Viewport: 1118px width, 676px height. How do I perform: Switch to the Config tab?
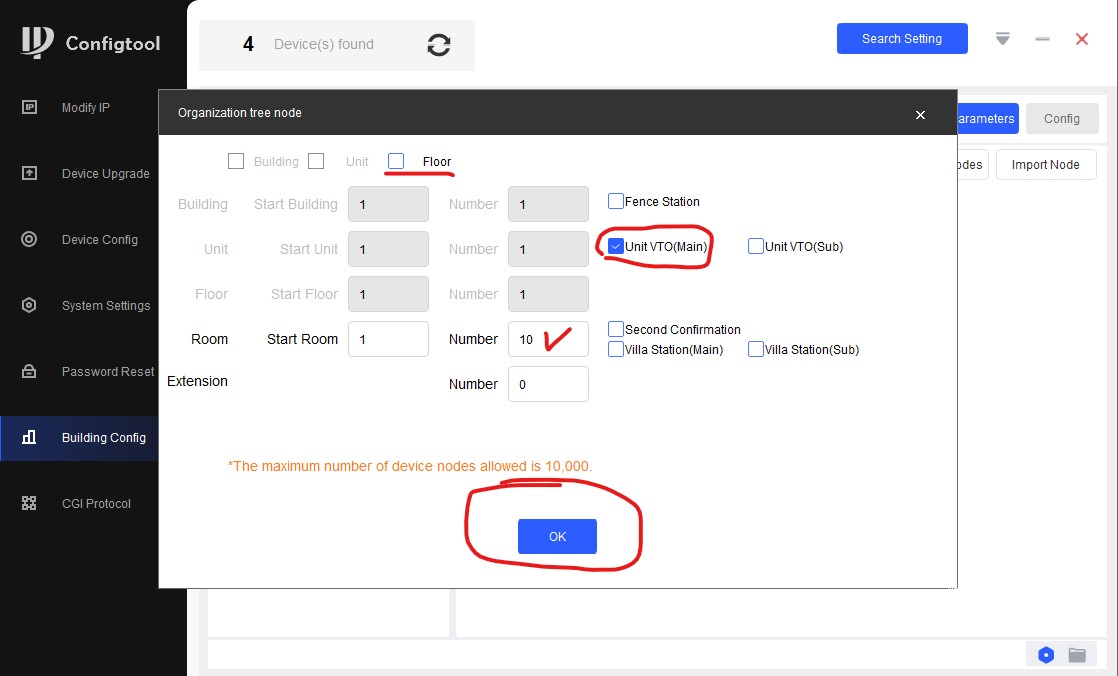(1061, 119)
